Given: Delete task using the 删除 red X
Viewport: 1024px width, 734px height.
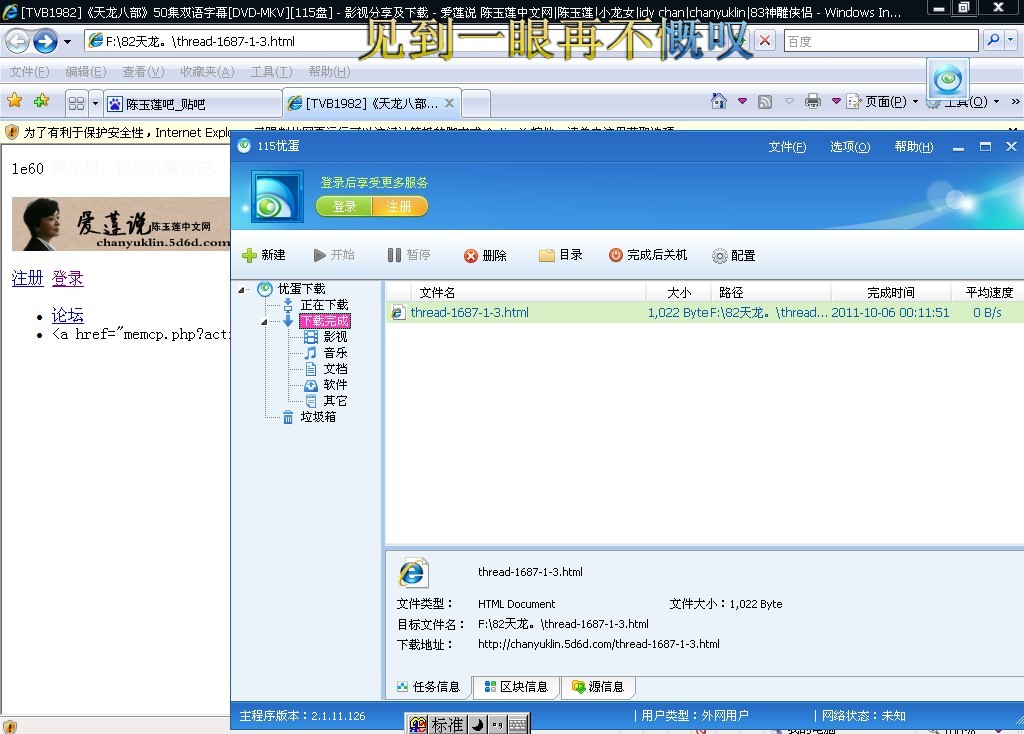Looking at the screenshot, I should [x=485, y=255].
